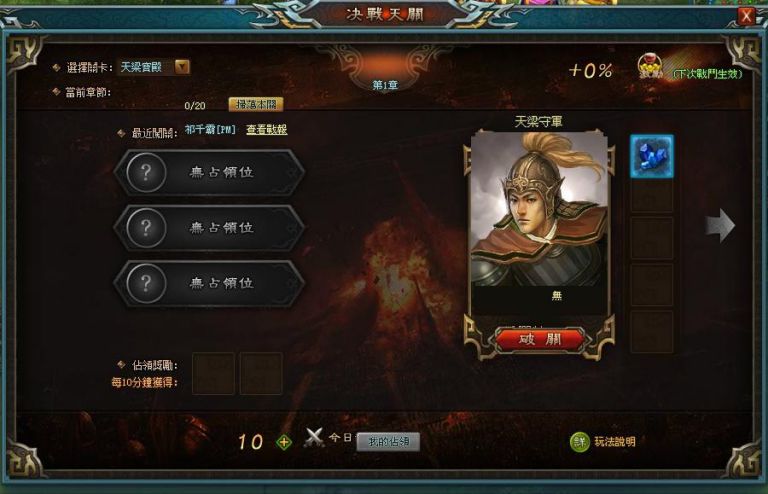The height and width of the screenshot is (494, 768).
Task: Select the second 無占領位 slot
Action: click(x=210, y=228)
